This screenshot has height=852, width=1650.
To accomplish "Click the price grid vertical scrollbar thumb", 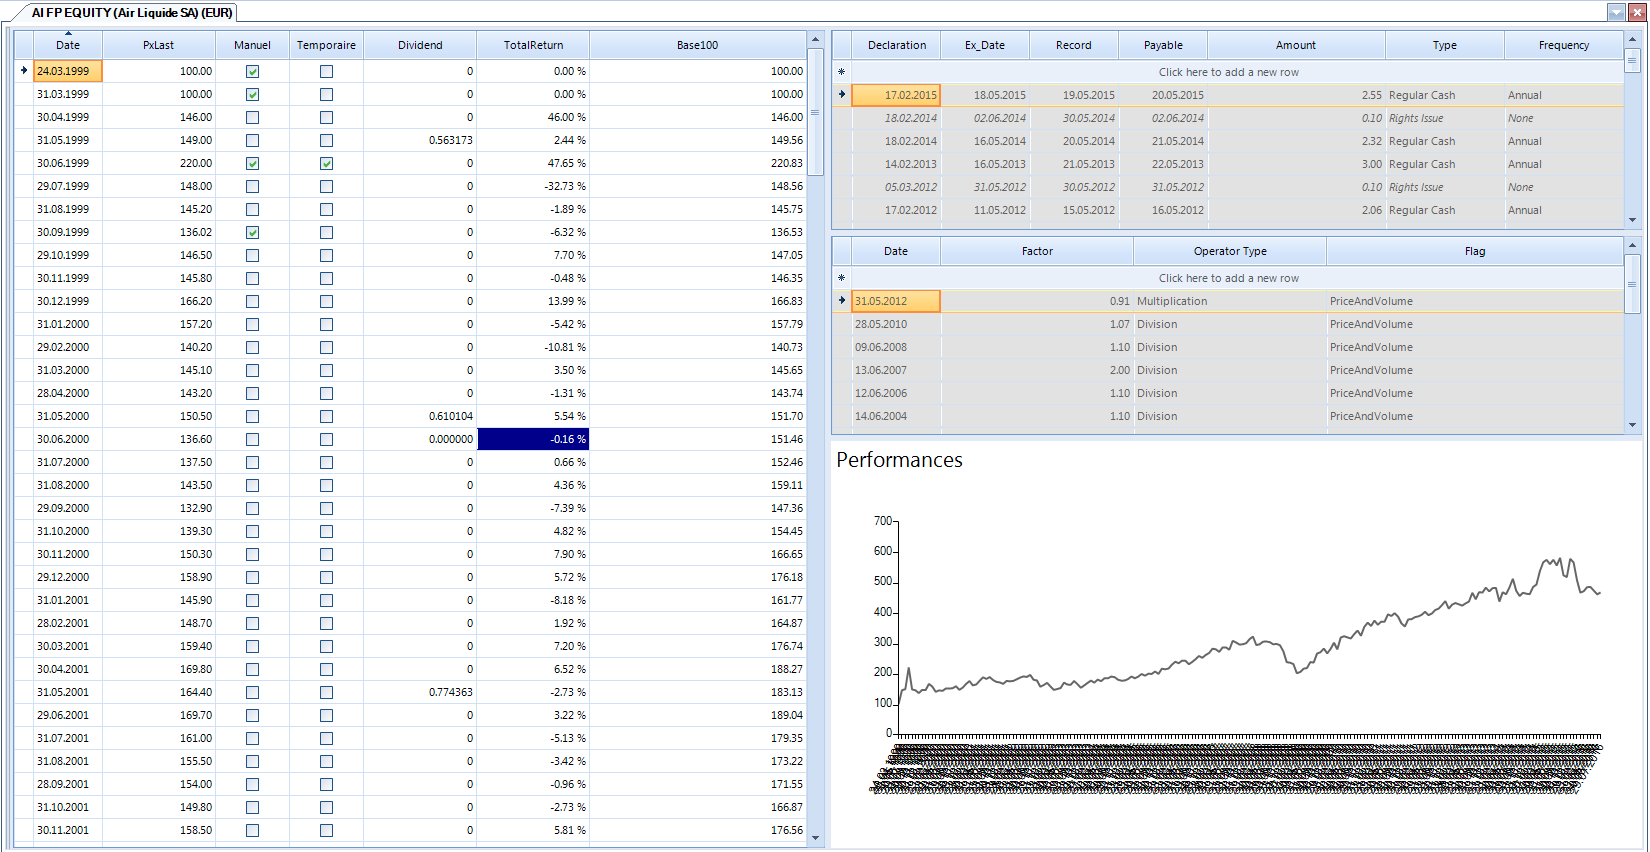I will 815,112.
